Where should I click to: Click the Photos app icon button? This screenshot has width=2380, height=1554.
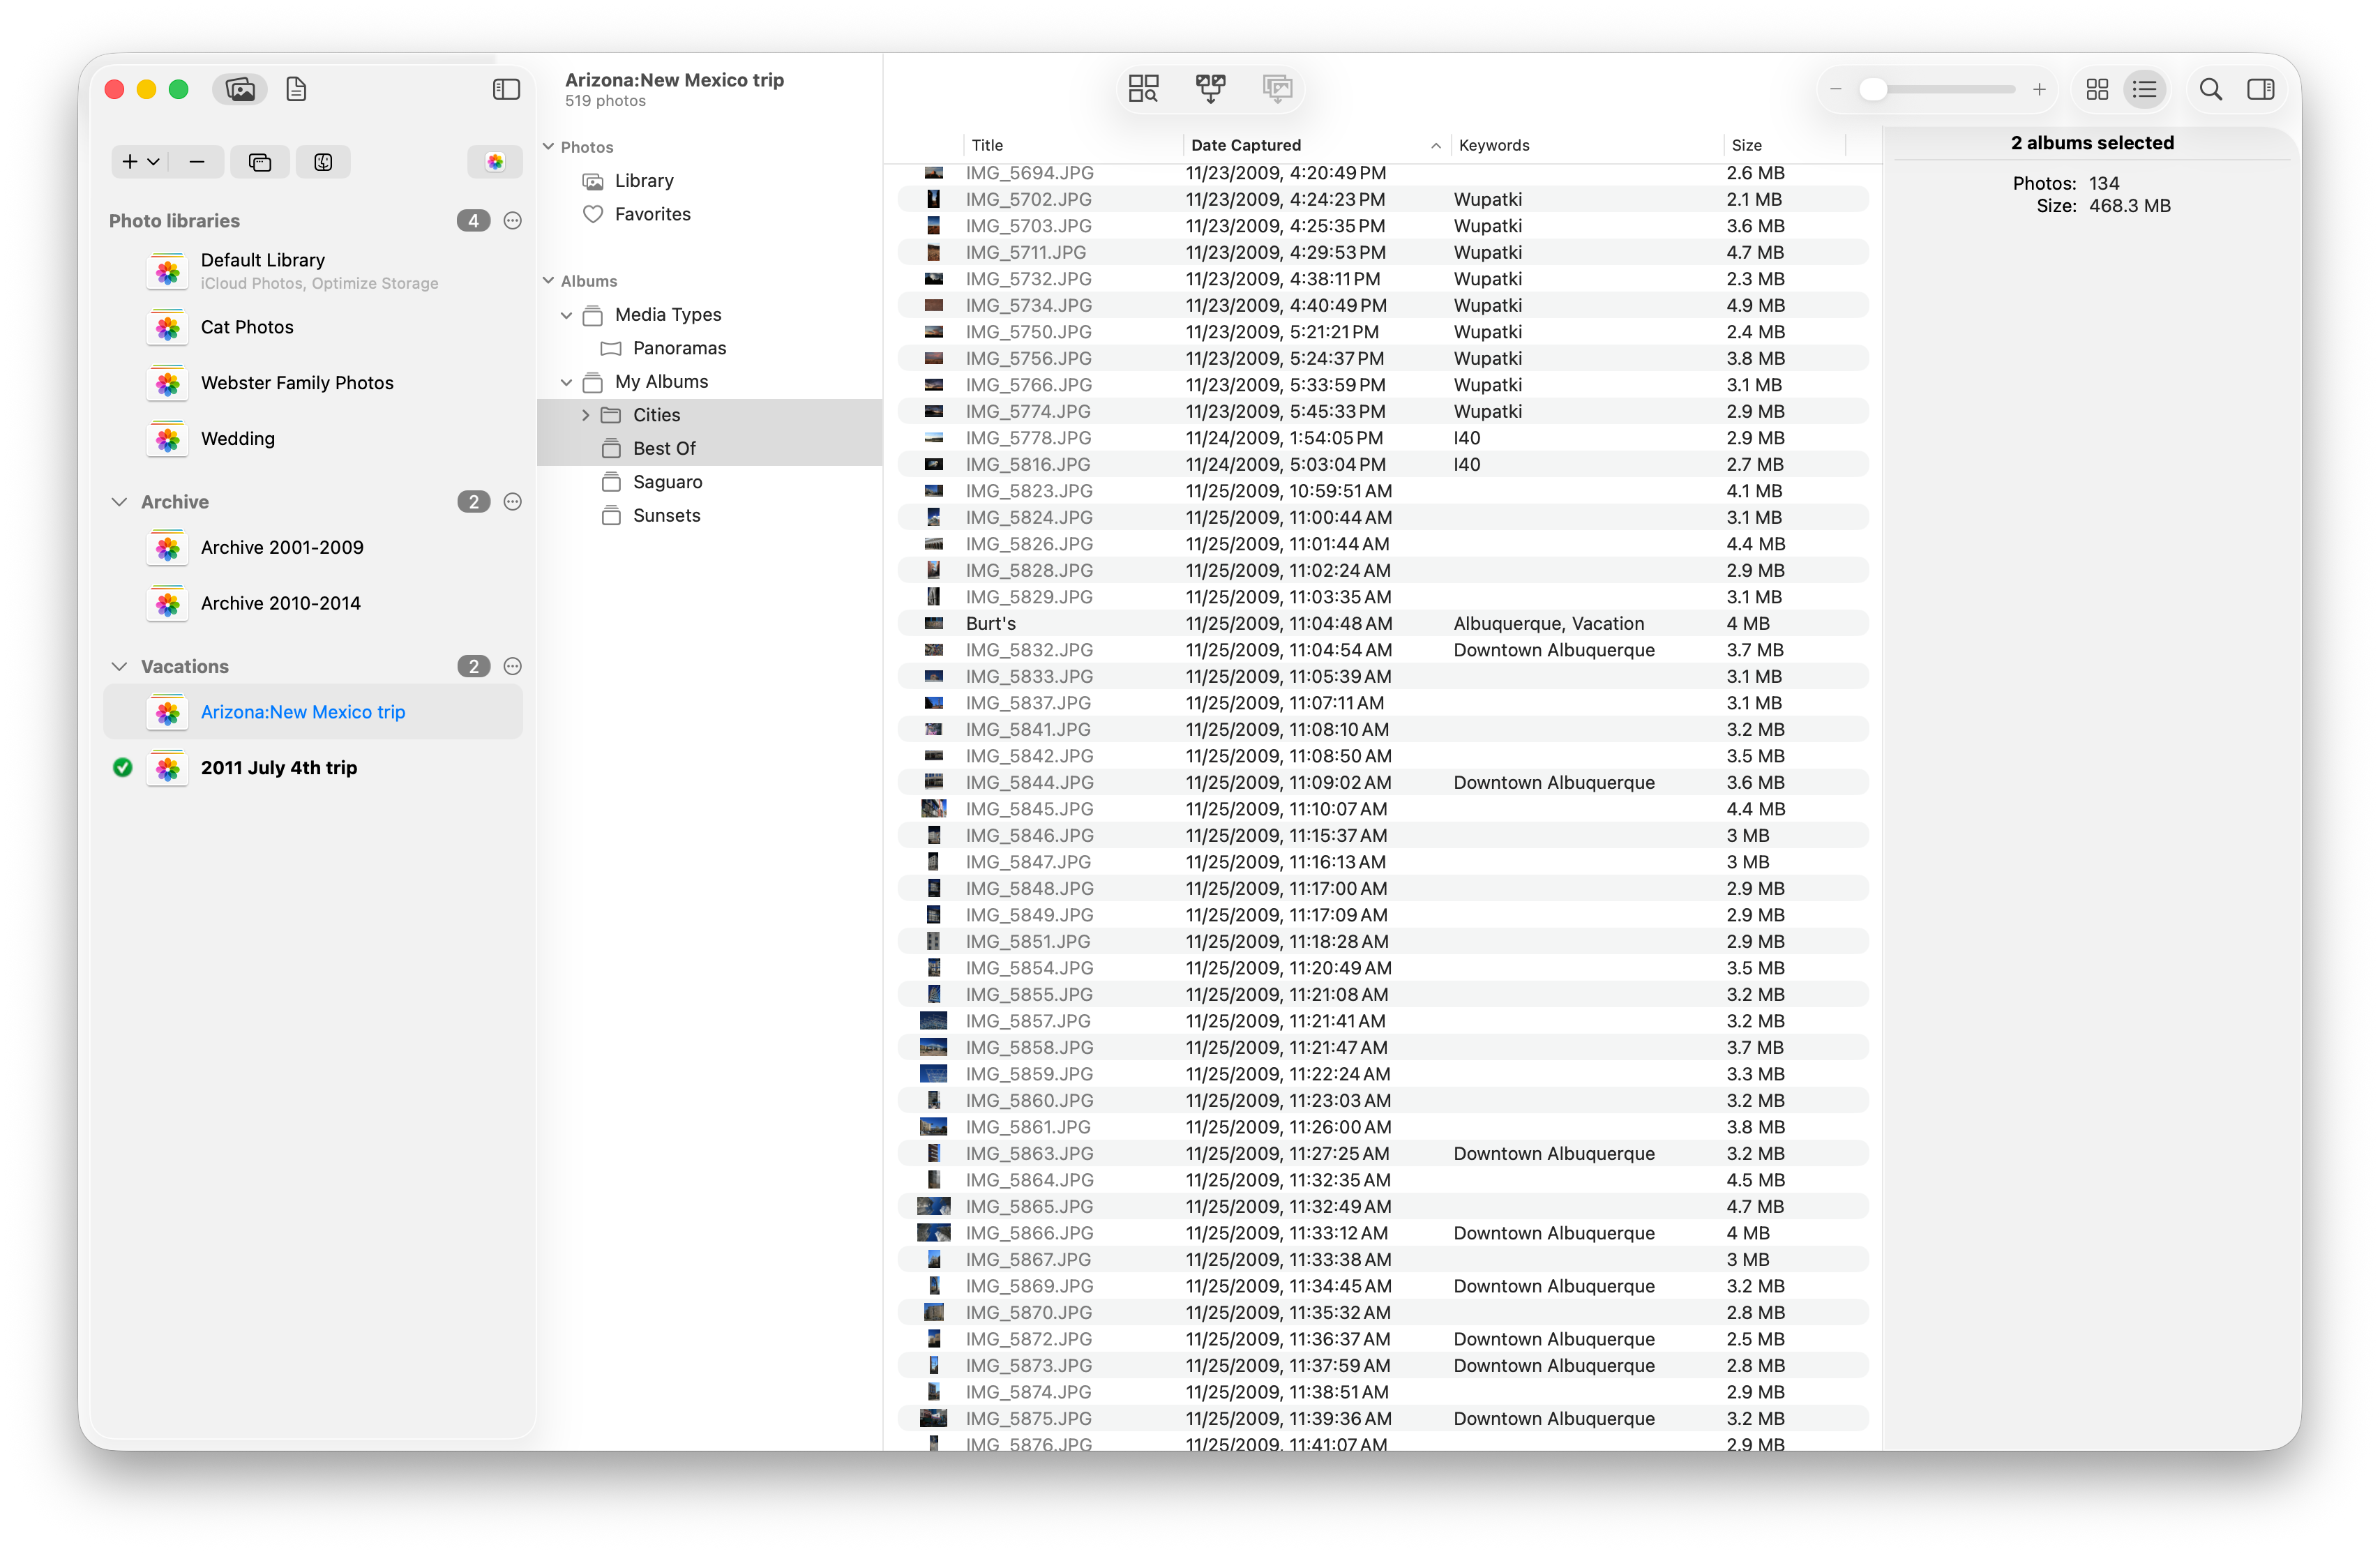point(495,162)
